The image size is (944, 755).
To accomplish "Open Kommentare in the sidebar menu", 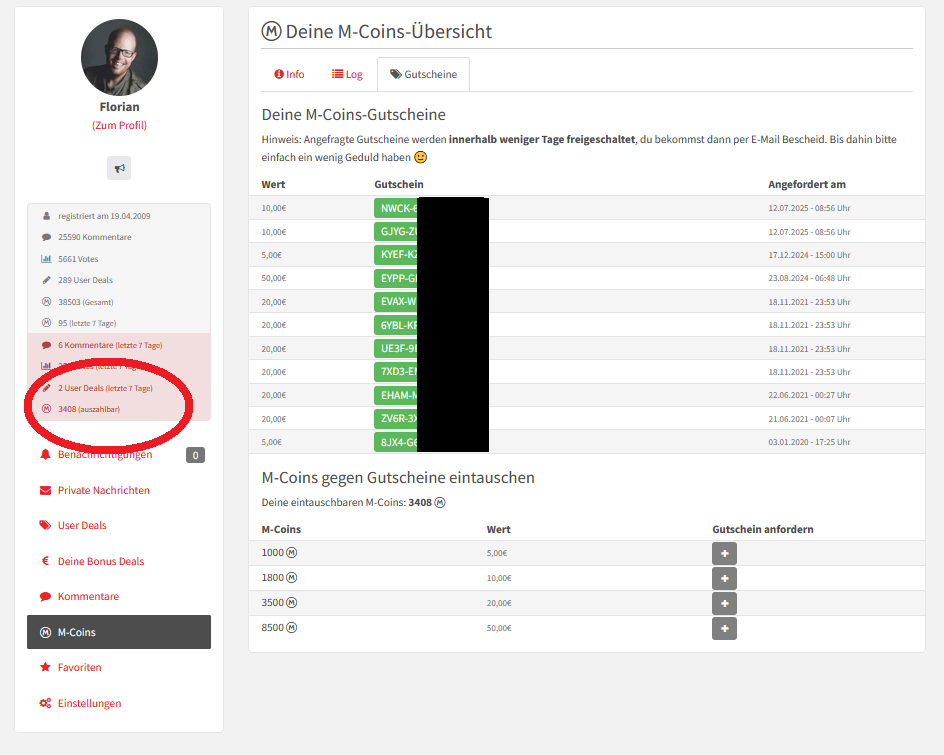I will coord(88,596).
